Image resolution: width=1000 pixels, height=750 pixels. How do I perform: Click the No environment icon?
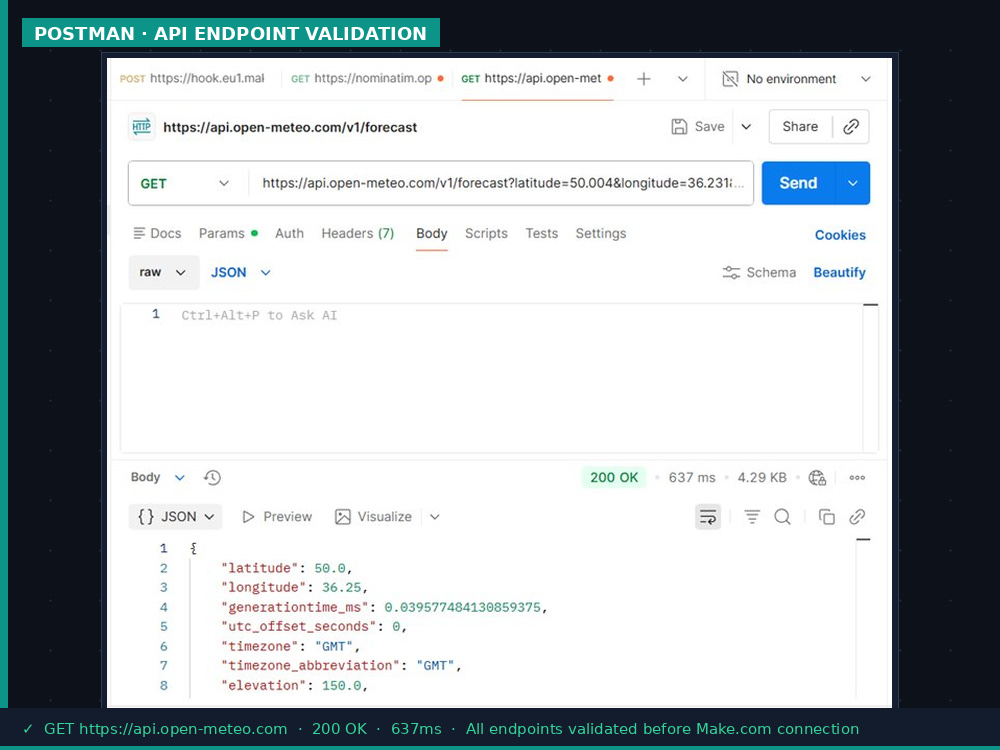[x=730, y=79]
